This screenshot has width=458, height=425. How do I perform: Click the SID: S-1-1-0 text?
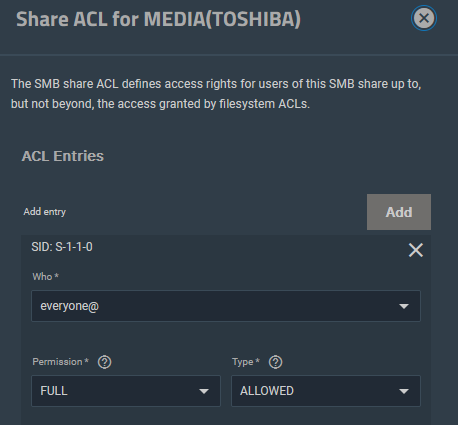(62, 247)
